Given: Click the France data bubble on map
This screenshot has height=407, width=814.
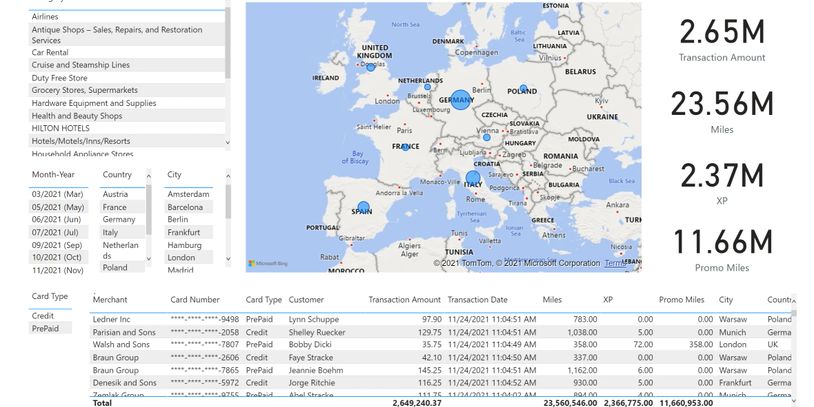Looking at the screenshot, I should click(405, 147).
